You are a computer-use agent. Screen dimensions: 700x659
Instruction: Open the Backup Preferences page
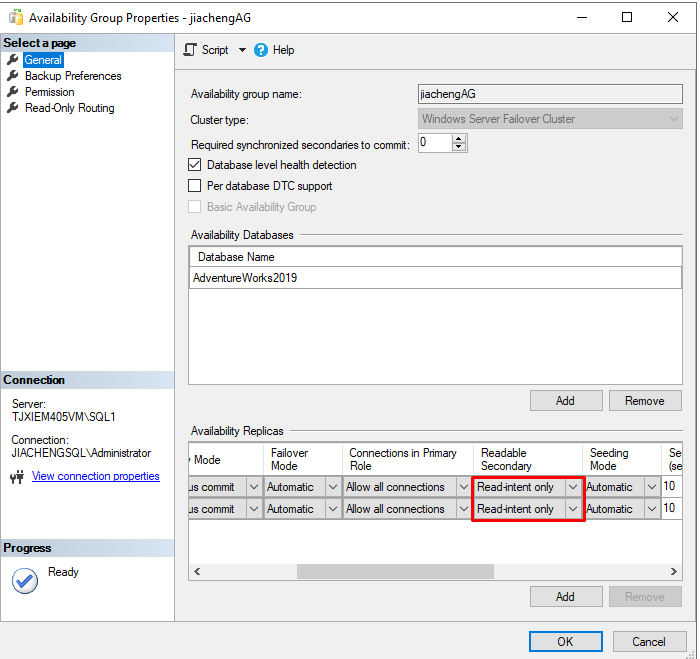(73, 76)
